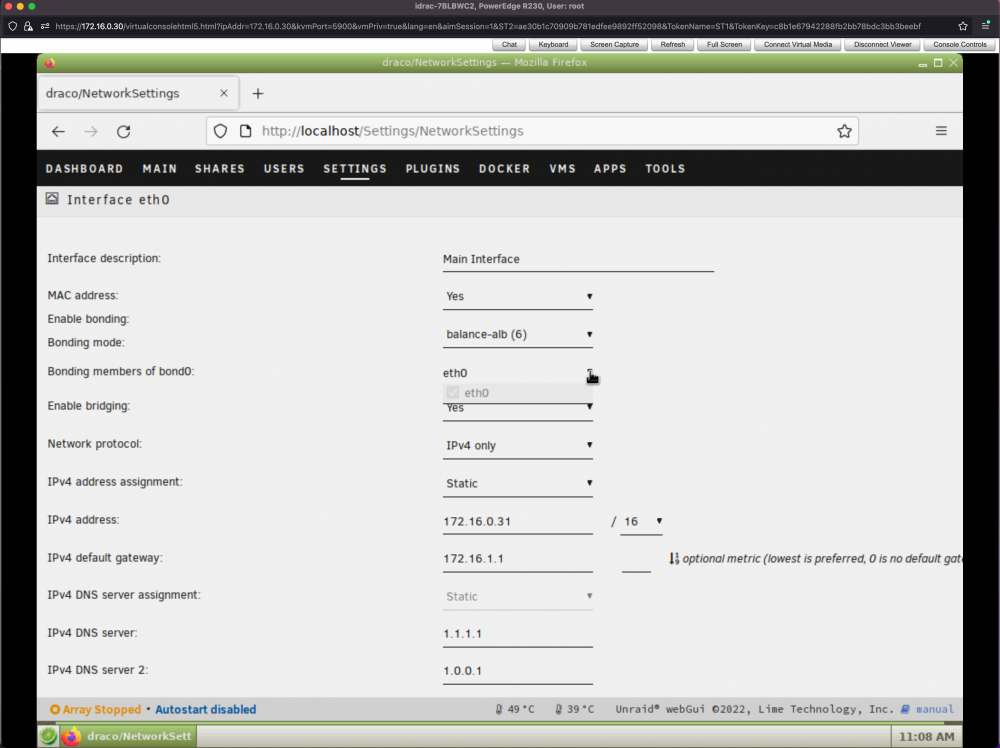Image resolution: width=1000 pixels, height=748 pixels.
Task: Edit IPv4 DNS server 2 field
Action: 517,671
